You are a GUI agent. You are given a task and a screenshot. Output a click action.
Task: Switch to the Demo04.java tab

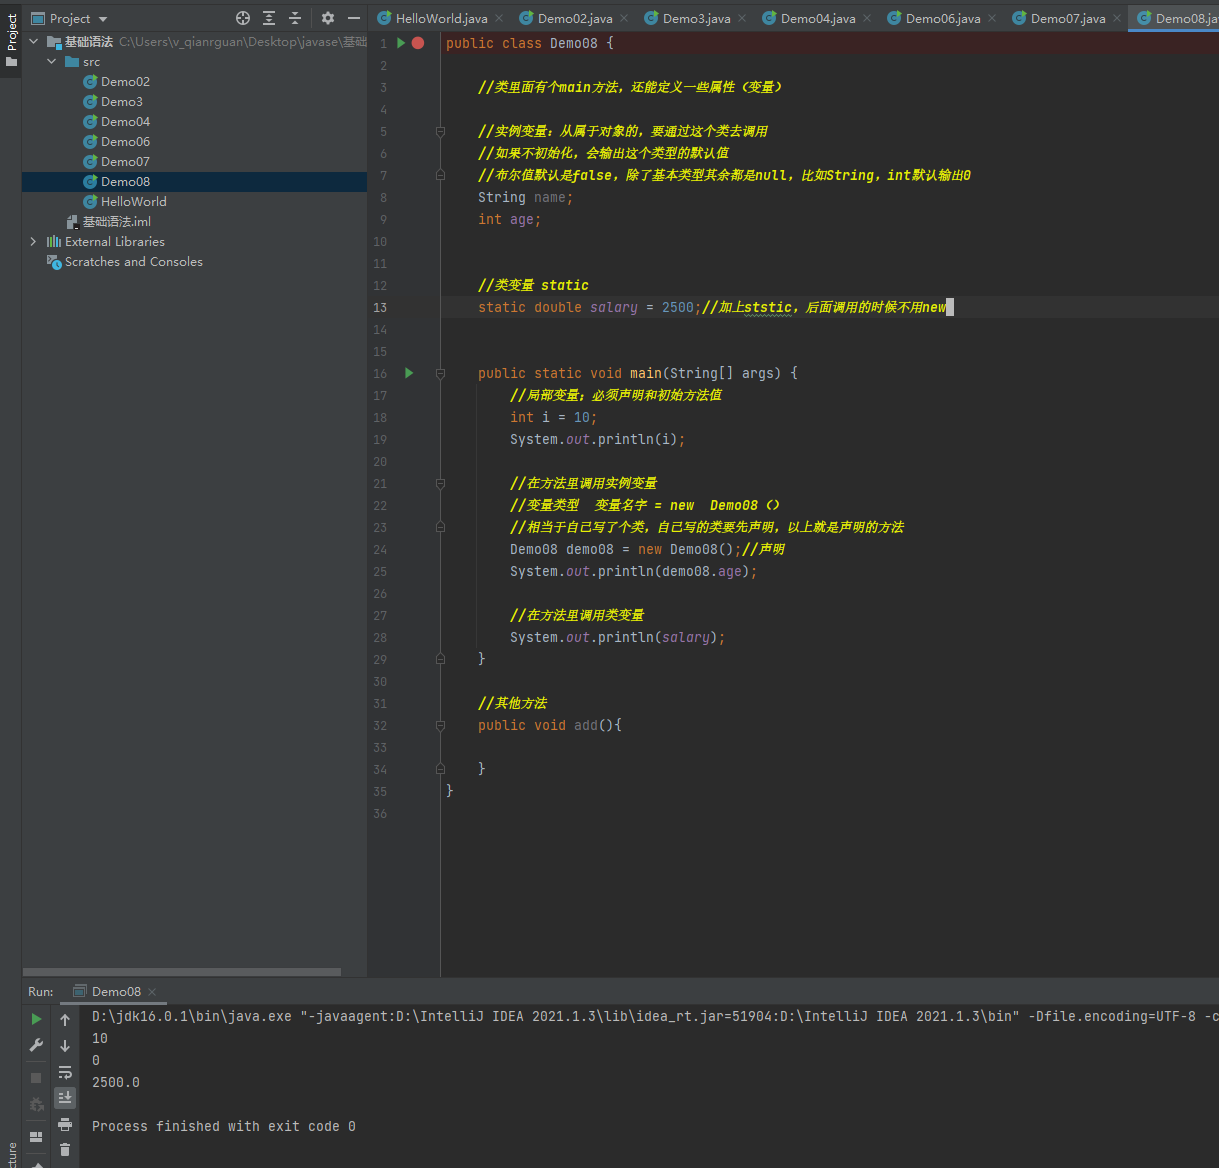pyautogui.click(x=817, y=18)
